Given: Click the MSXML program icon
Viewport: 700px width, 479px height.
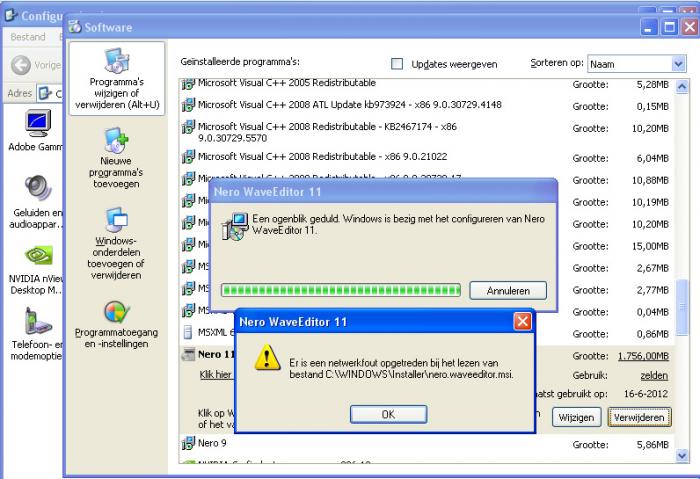Looking at the screenshot, I should tap(188, 333).
